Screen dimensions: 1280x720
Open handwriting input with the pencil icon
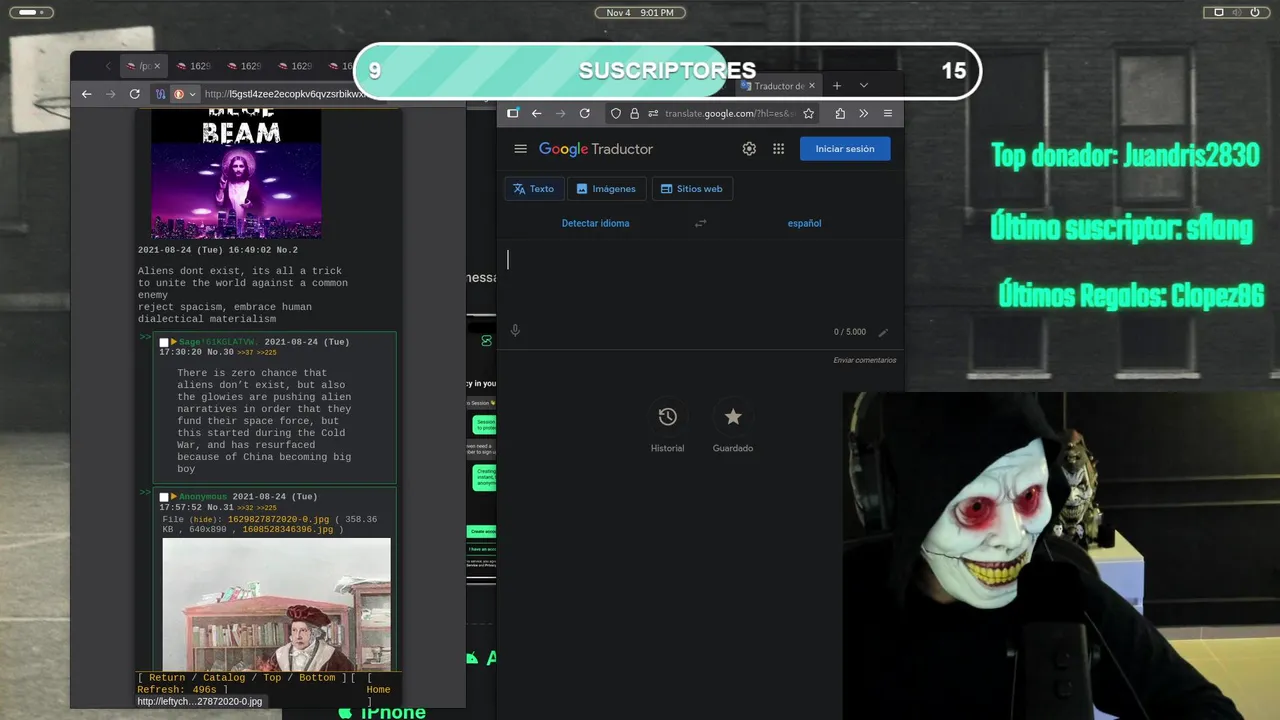pos(883,332)
